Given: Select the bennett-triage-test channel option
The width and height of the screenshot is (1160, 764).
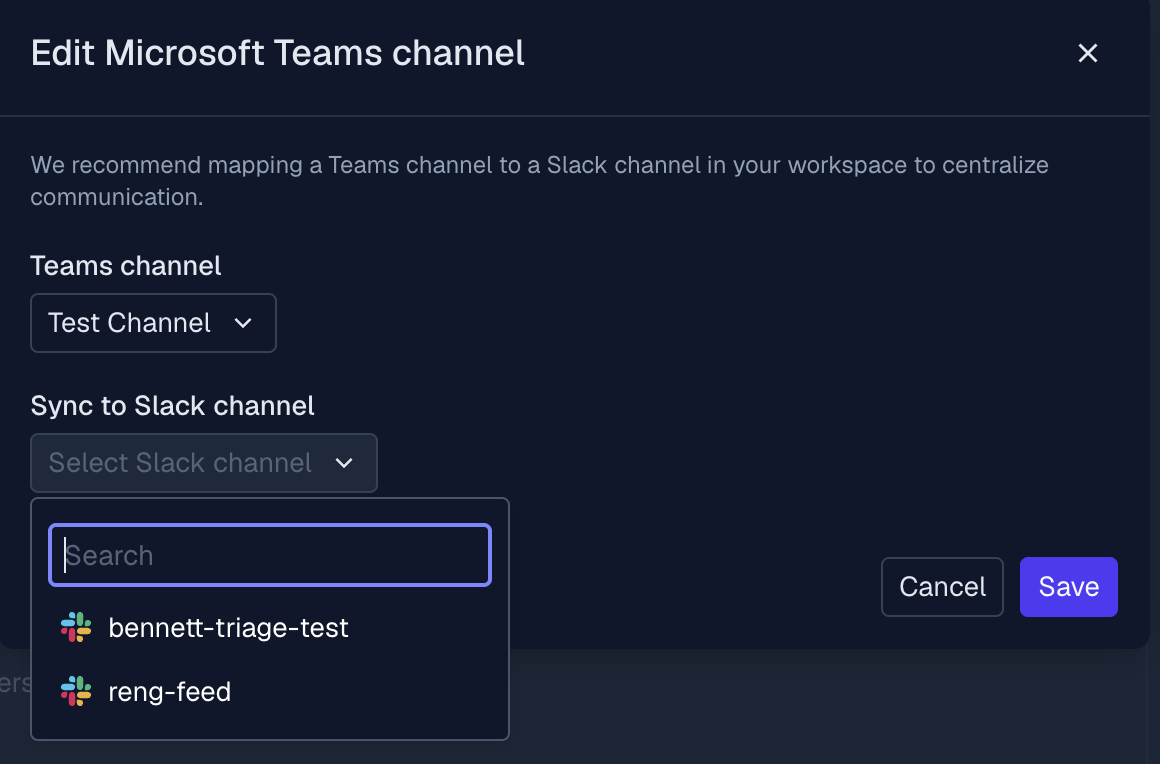Looking at the screenshot, I should [x=228, y=628].
